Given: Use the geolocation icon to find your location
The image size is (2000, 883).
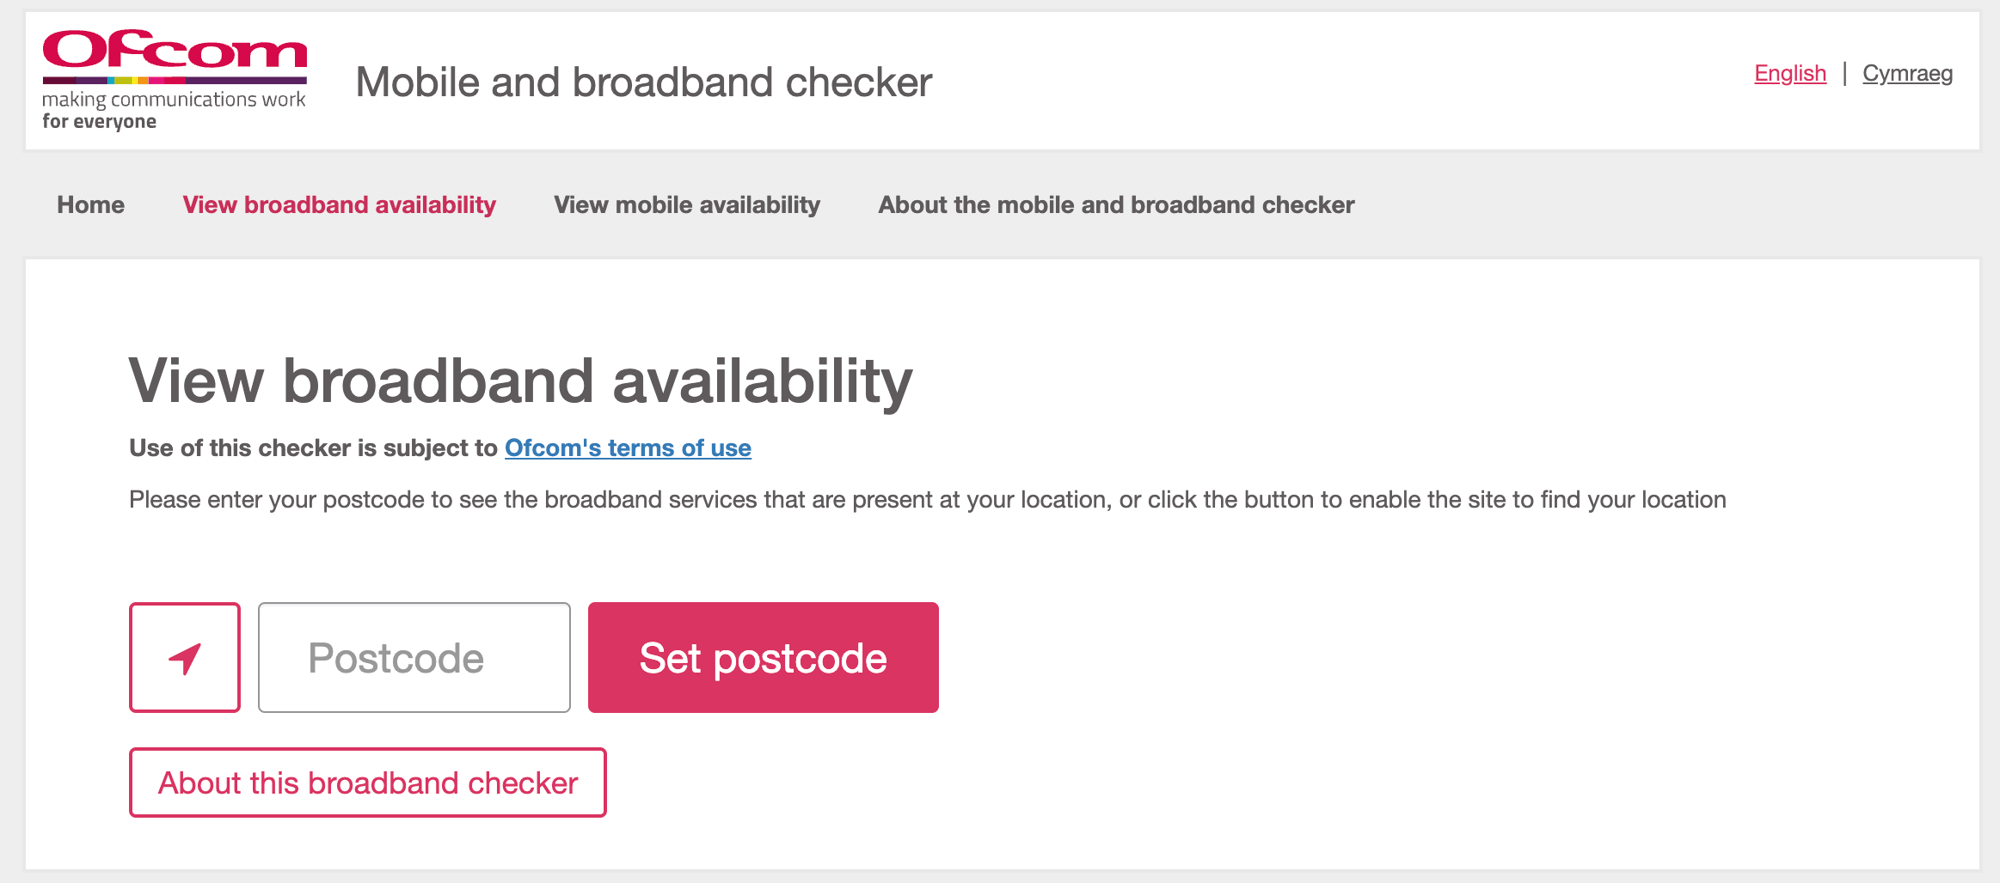Looking at the screenshot, I should pos(184,657).
